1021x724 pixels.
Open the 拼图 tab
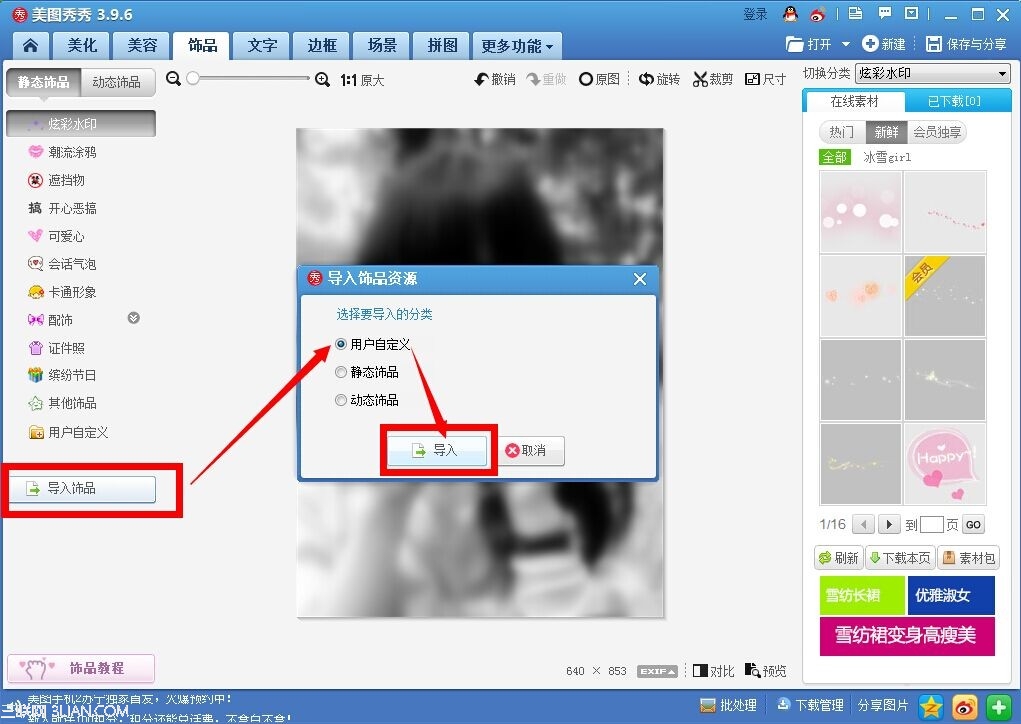(x=441, y=46)
